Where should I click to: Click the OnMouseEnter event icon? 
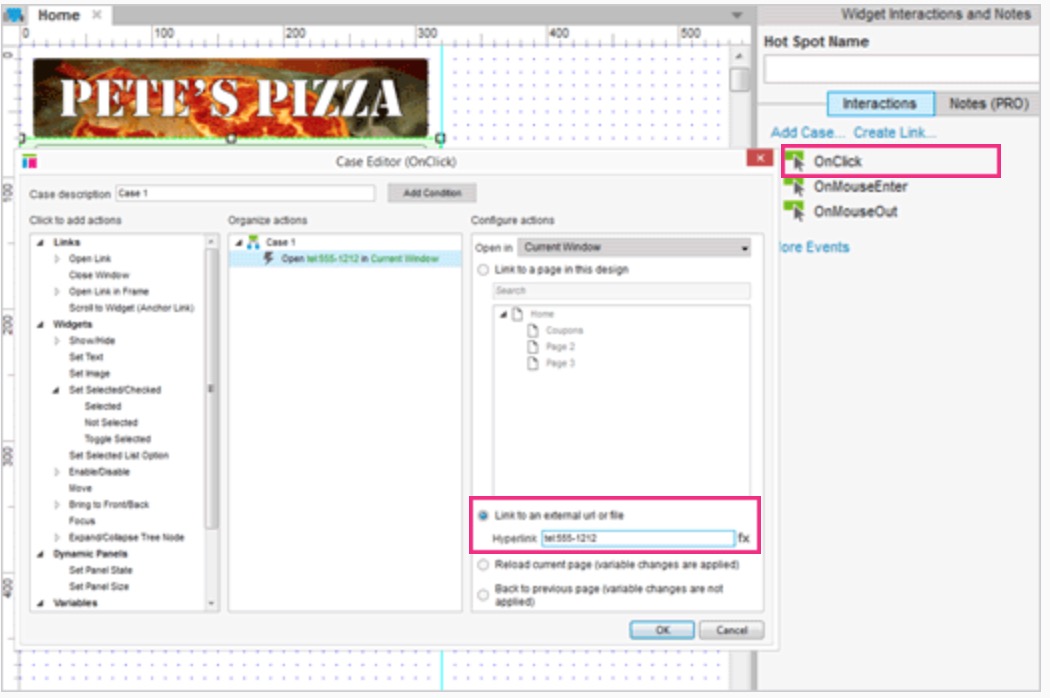pyautogui.click(x=794, y=186)
